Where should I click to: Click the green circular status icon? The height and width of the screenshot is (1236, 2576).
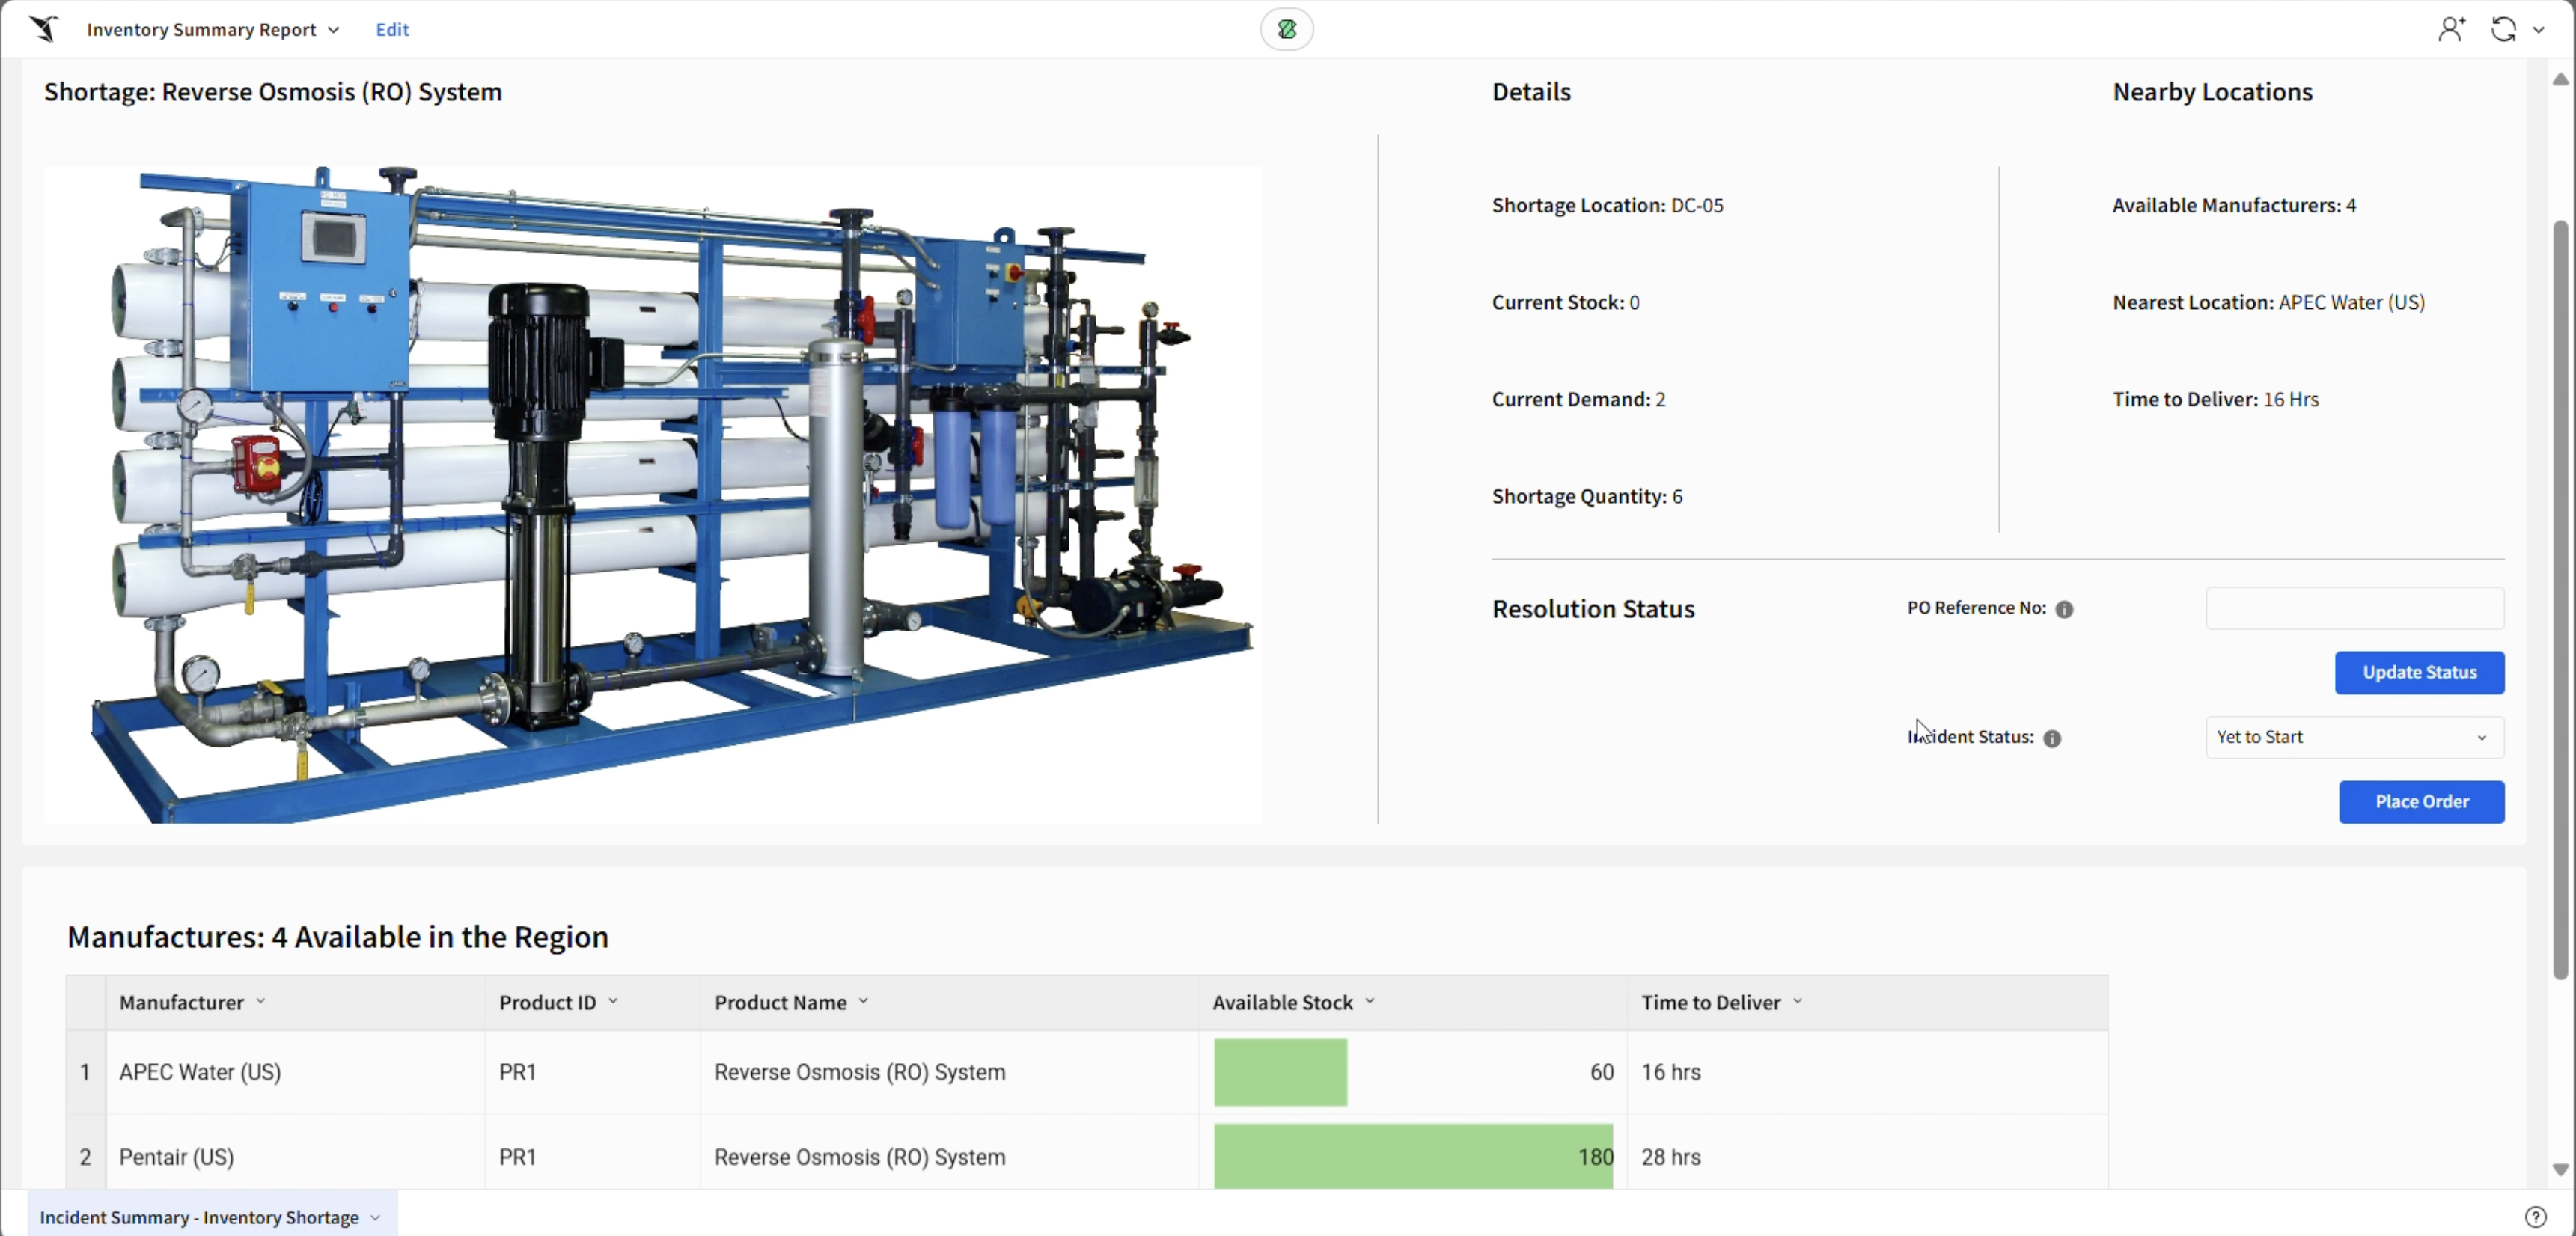[1286, 30]
